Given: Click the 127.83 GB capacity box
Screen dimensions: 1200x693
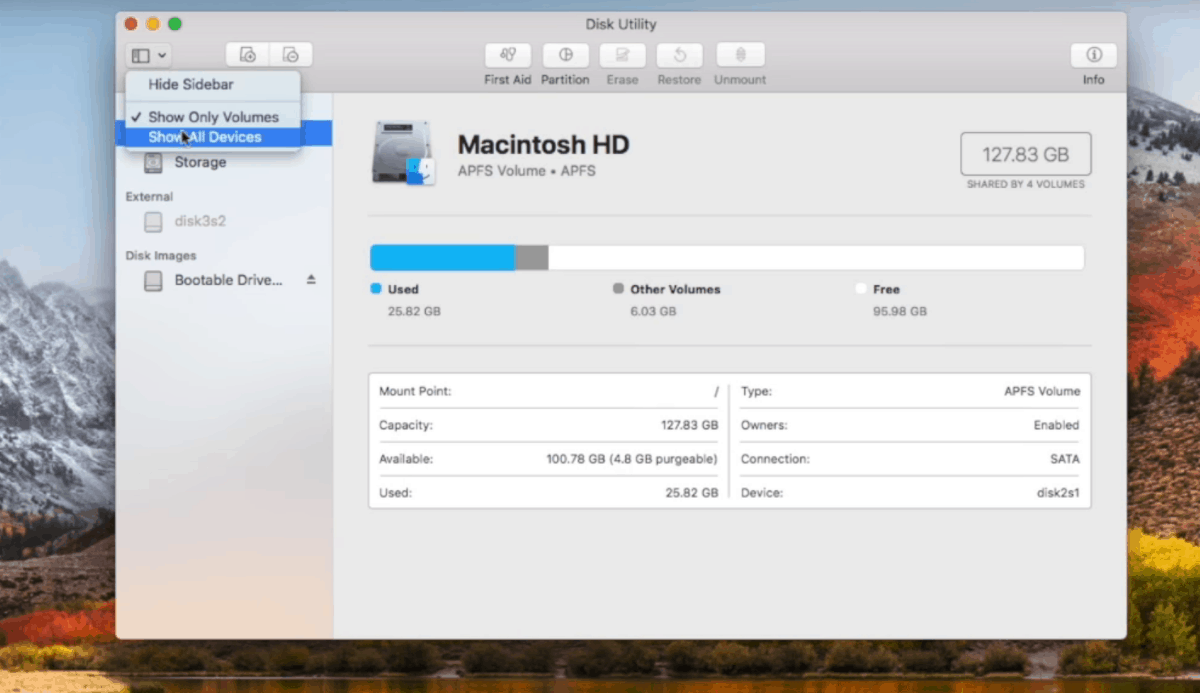Looking at the screenshot, I should coord(1025,153).
